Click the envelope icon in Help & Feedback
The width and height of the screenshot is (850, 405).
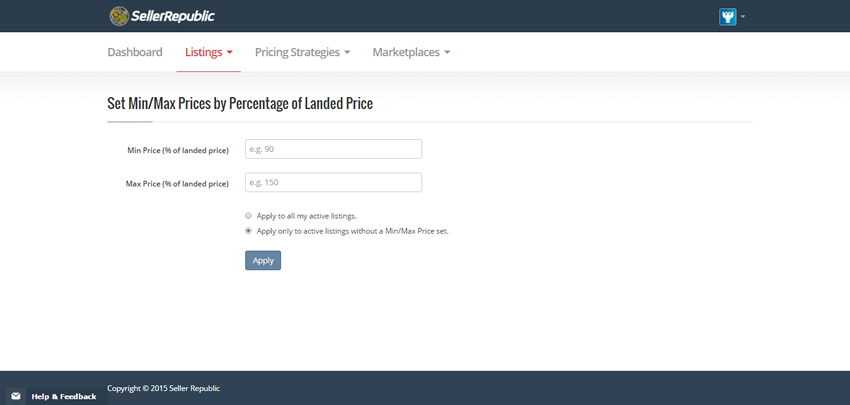tap(16, 396)
